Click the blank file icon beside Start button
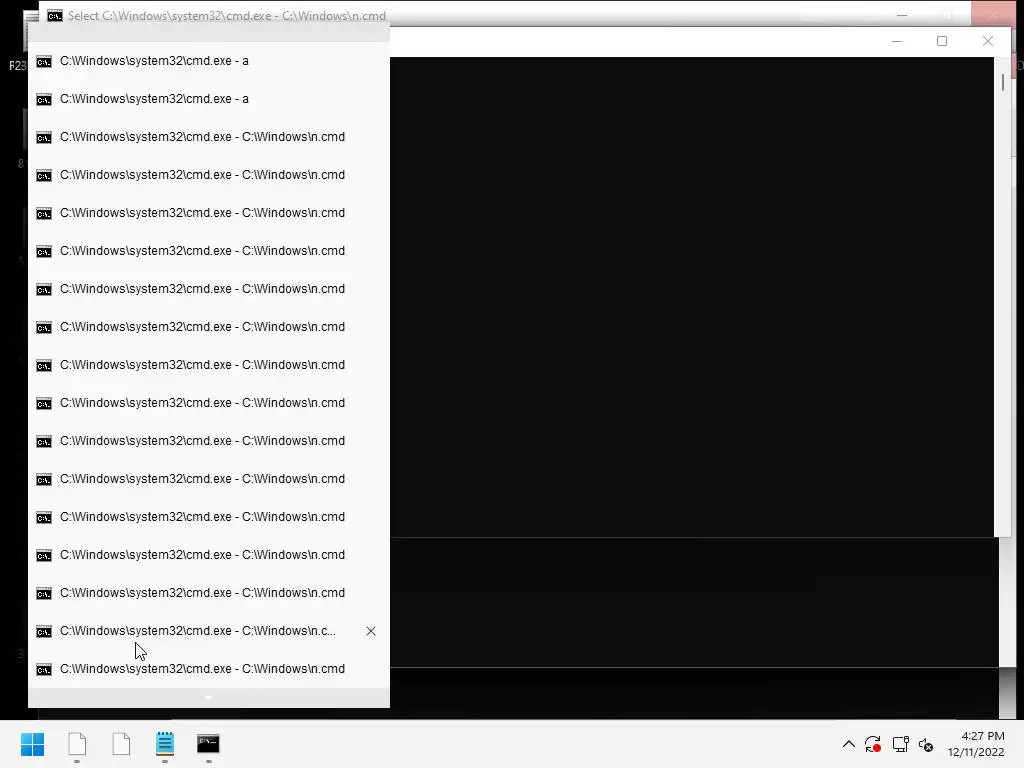1024x768 pixels. click(x=77, y=744)
